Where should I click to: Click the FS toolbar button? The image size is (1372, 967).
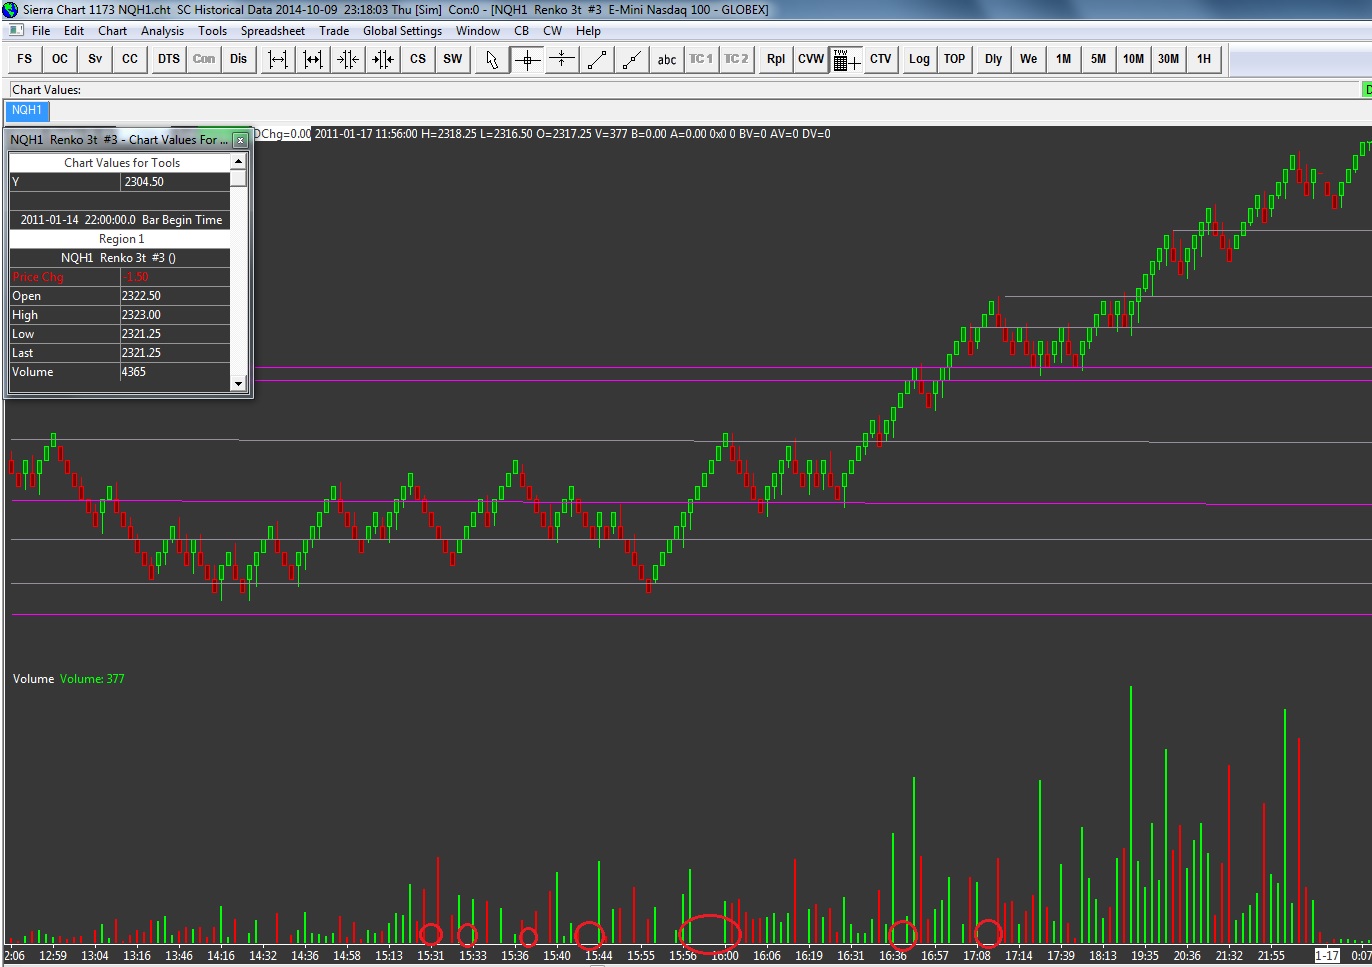tap(25, 59)
